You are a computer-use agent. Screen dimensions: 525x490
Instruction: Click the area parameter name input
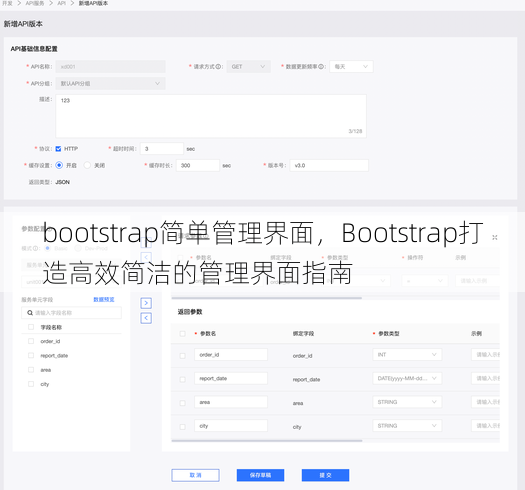coord(231,402)
